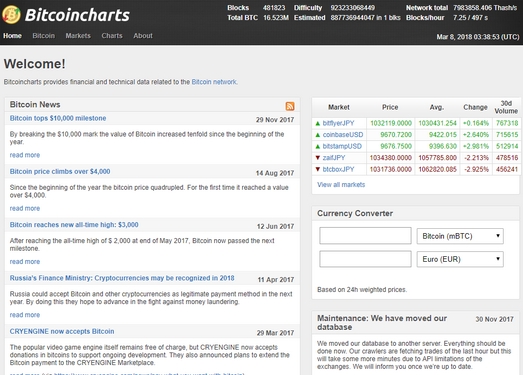This screenshot has height=375, width=523.
Task: Open the zaifJPY market link
Action: [334, 158]
